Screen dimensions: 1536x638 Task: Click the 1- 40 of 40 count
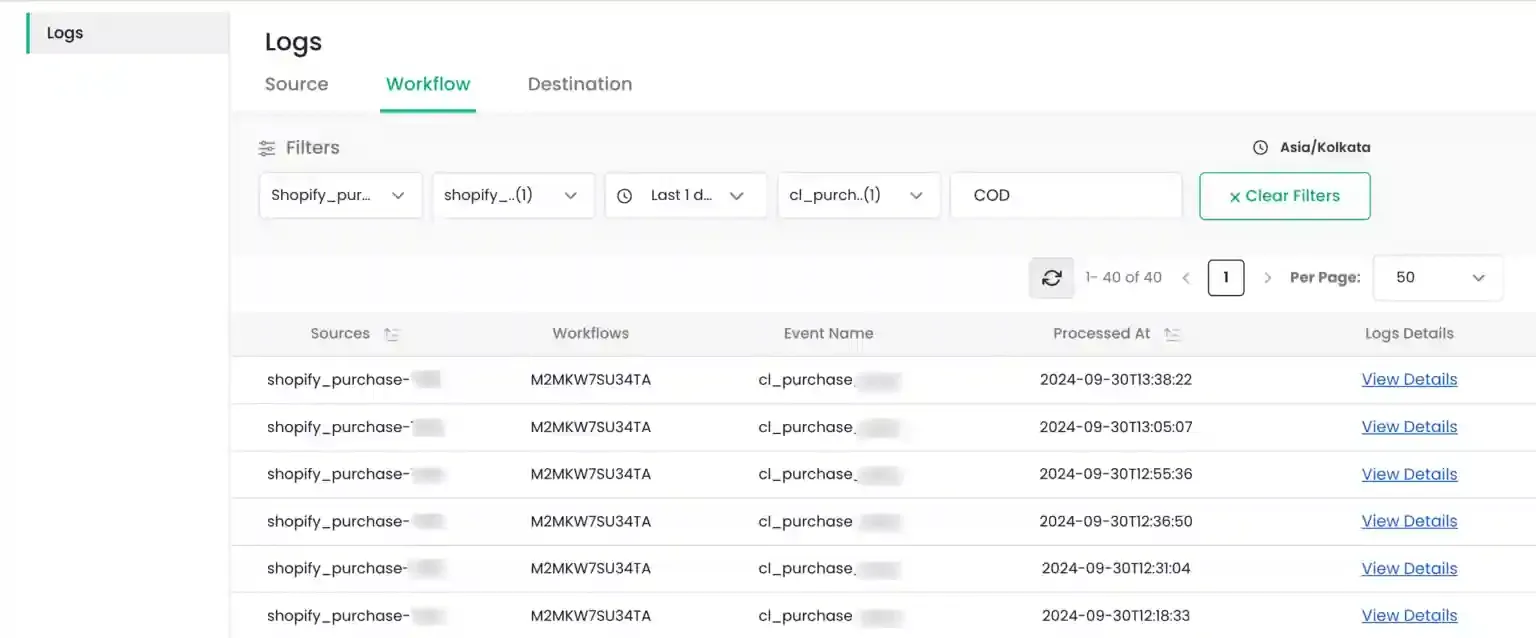click(x=1124, y=278)
